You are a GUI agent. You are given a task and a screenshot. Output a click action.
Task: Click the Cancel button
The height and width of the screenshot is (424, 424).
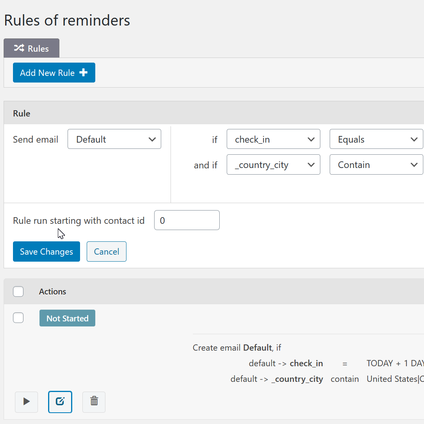106,252
